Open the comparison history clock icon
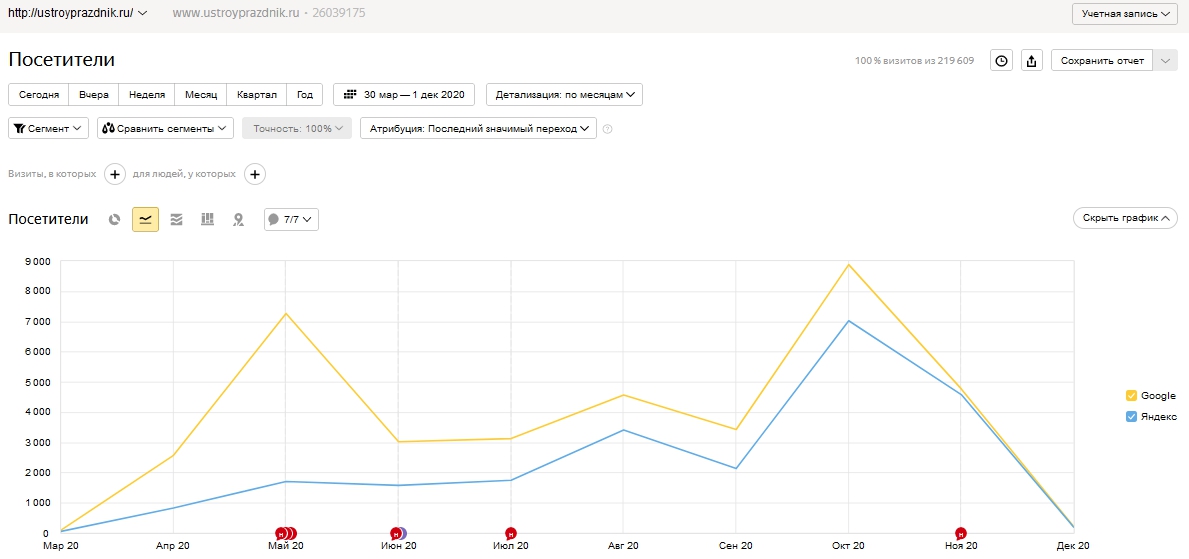The image size is (1189, 559). click(1002, 61)
